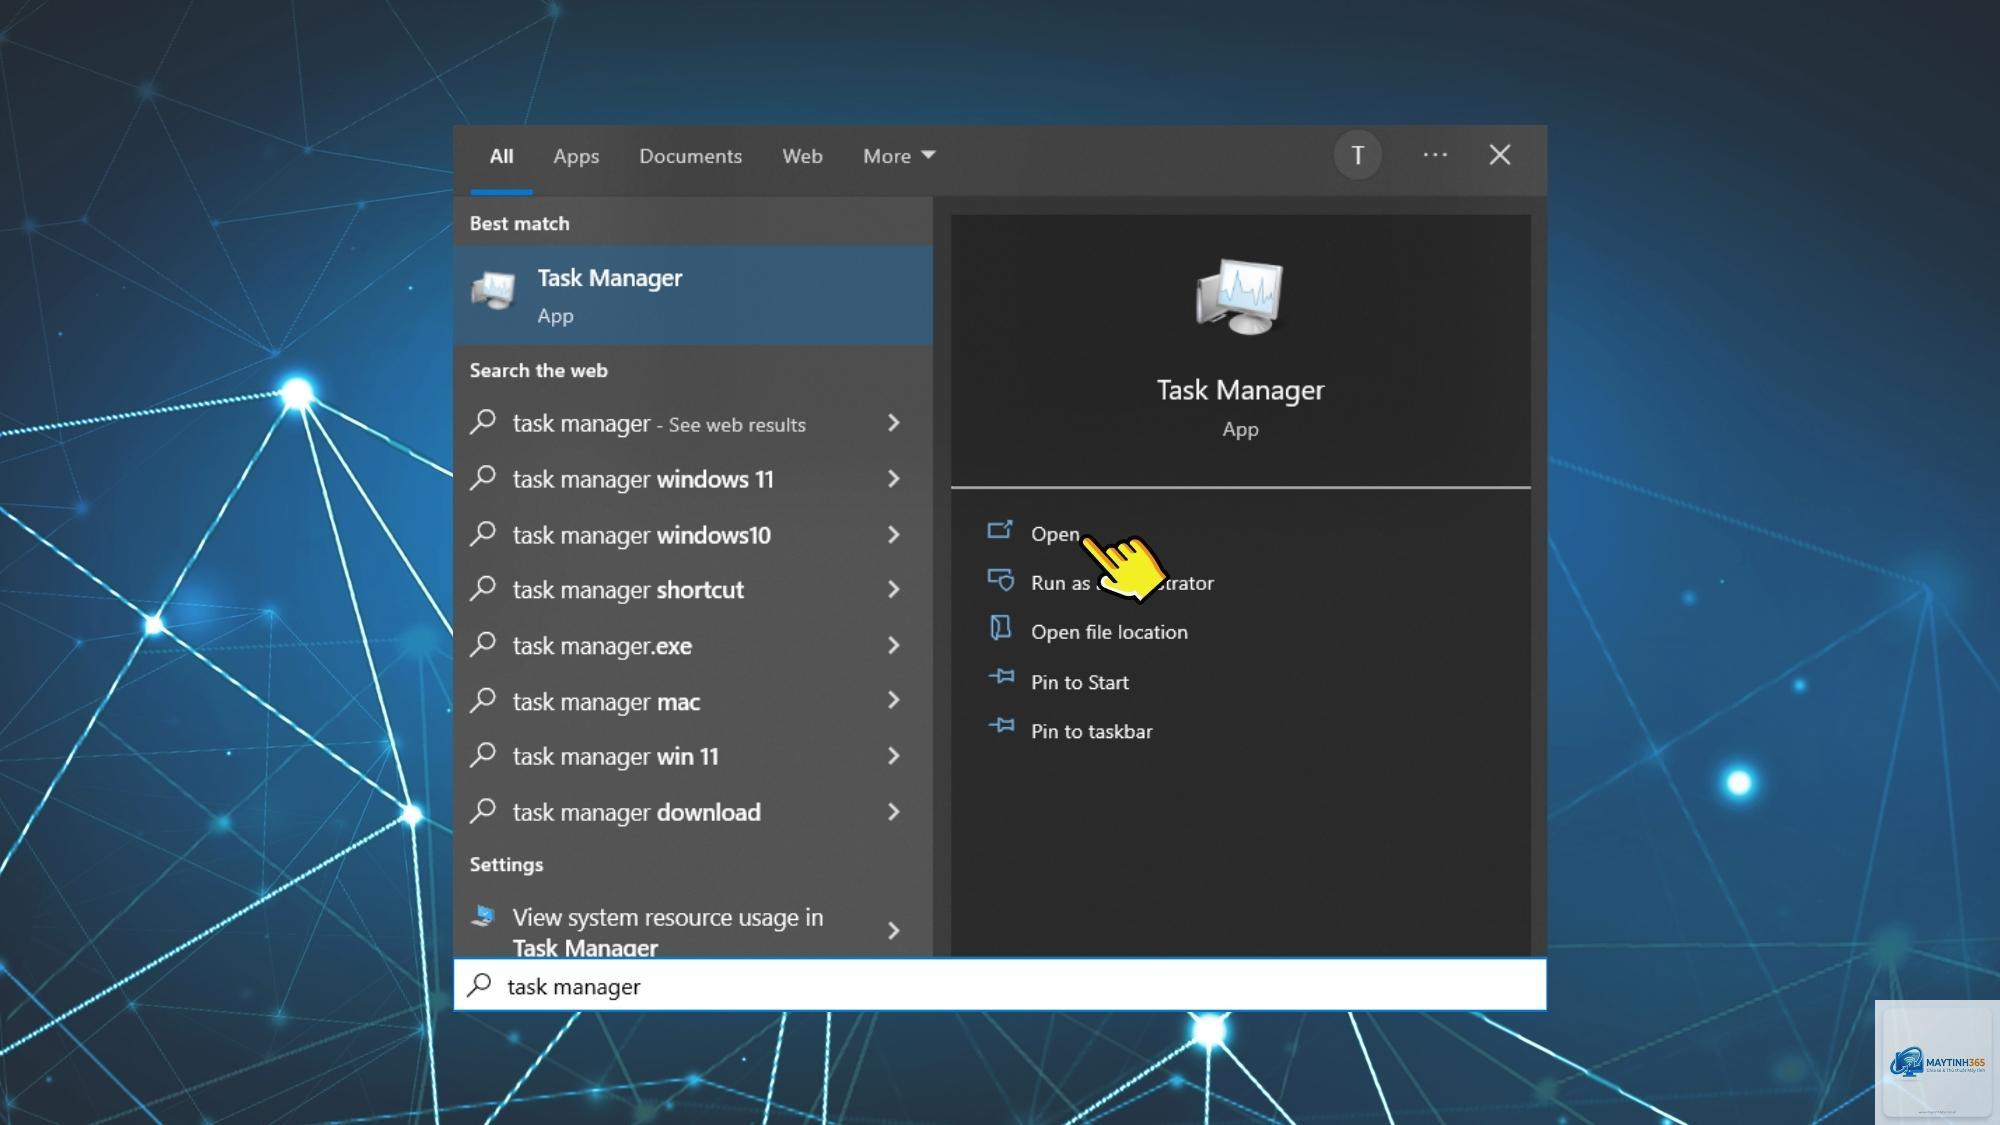Open the three-dots options menu
The height and width of the screenshot is (1125, 2000).
(1435, 155)
